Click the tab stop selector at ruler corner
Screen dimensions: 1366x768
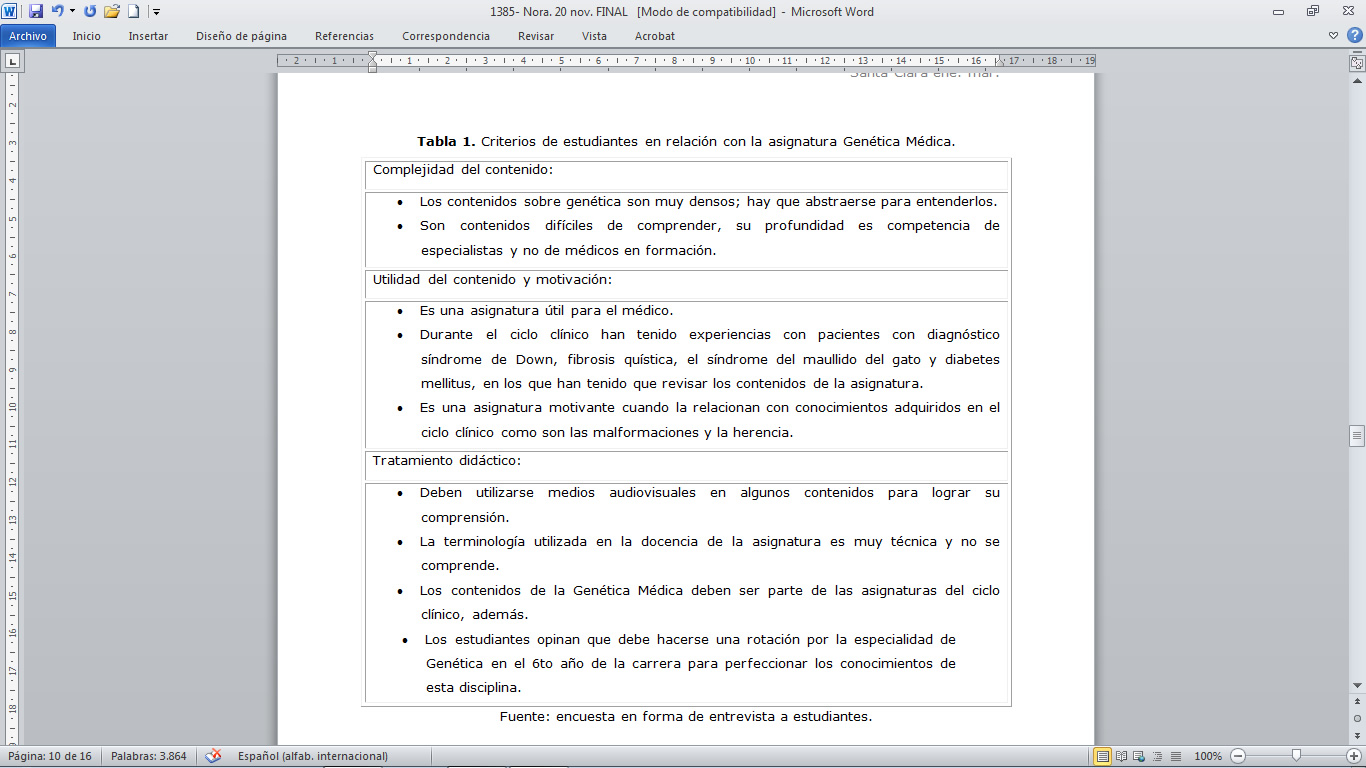(12, 62)
